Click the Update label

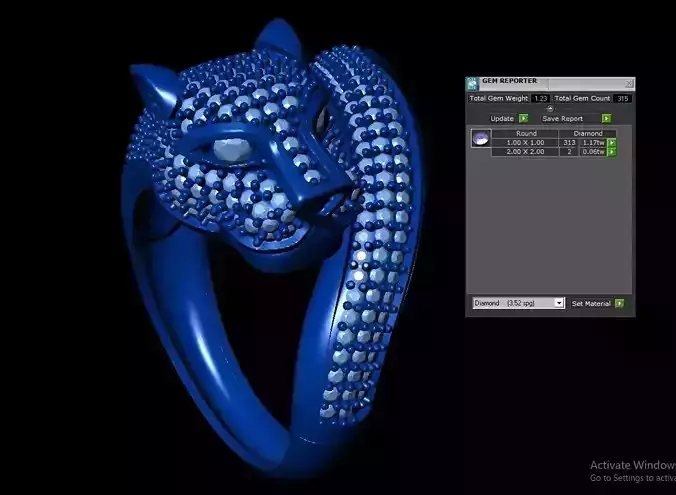pyautogui.click(x=502, y=119)
